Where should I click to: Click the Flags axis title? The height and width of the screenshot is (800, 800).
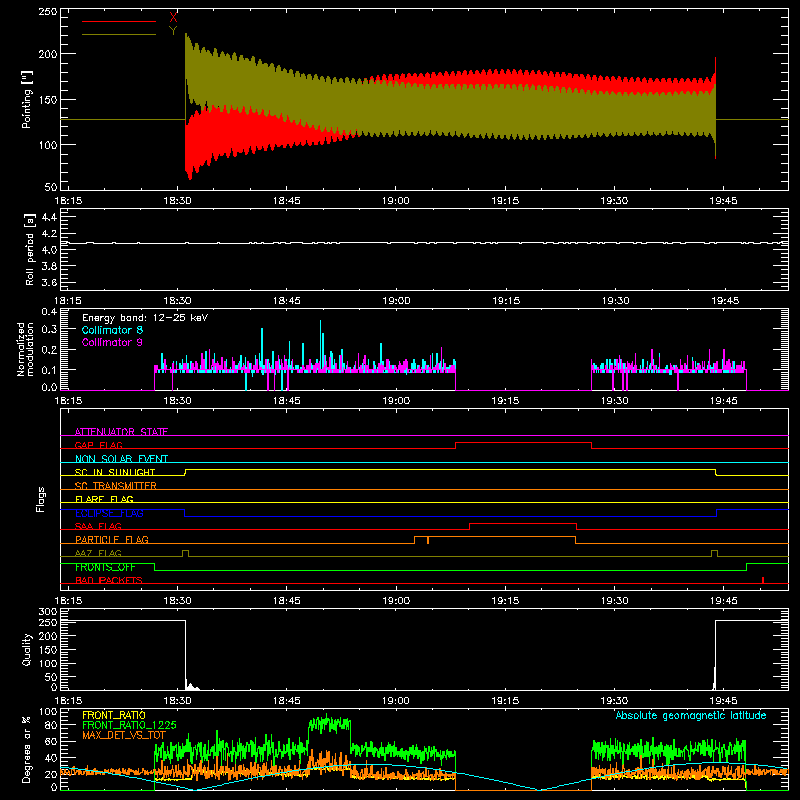coord(40,499)
